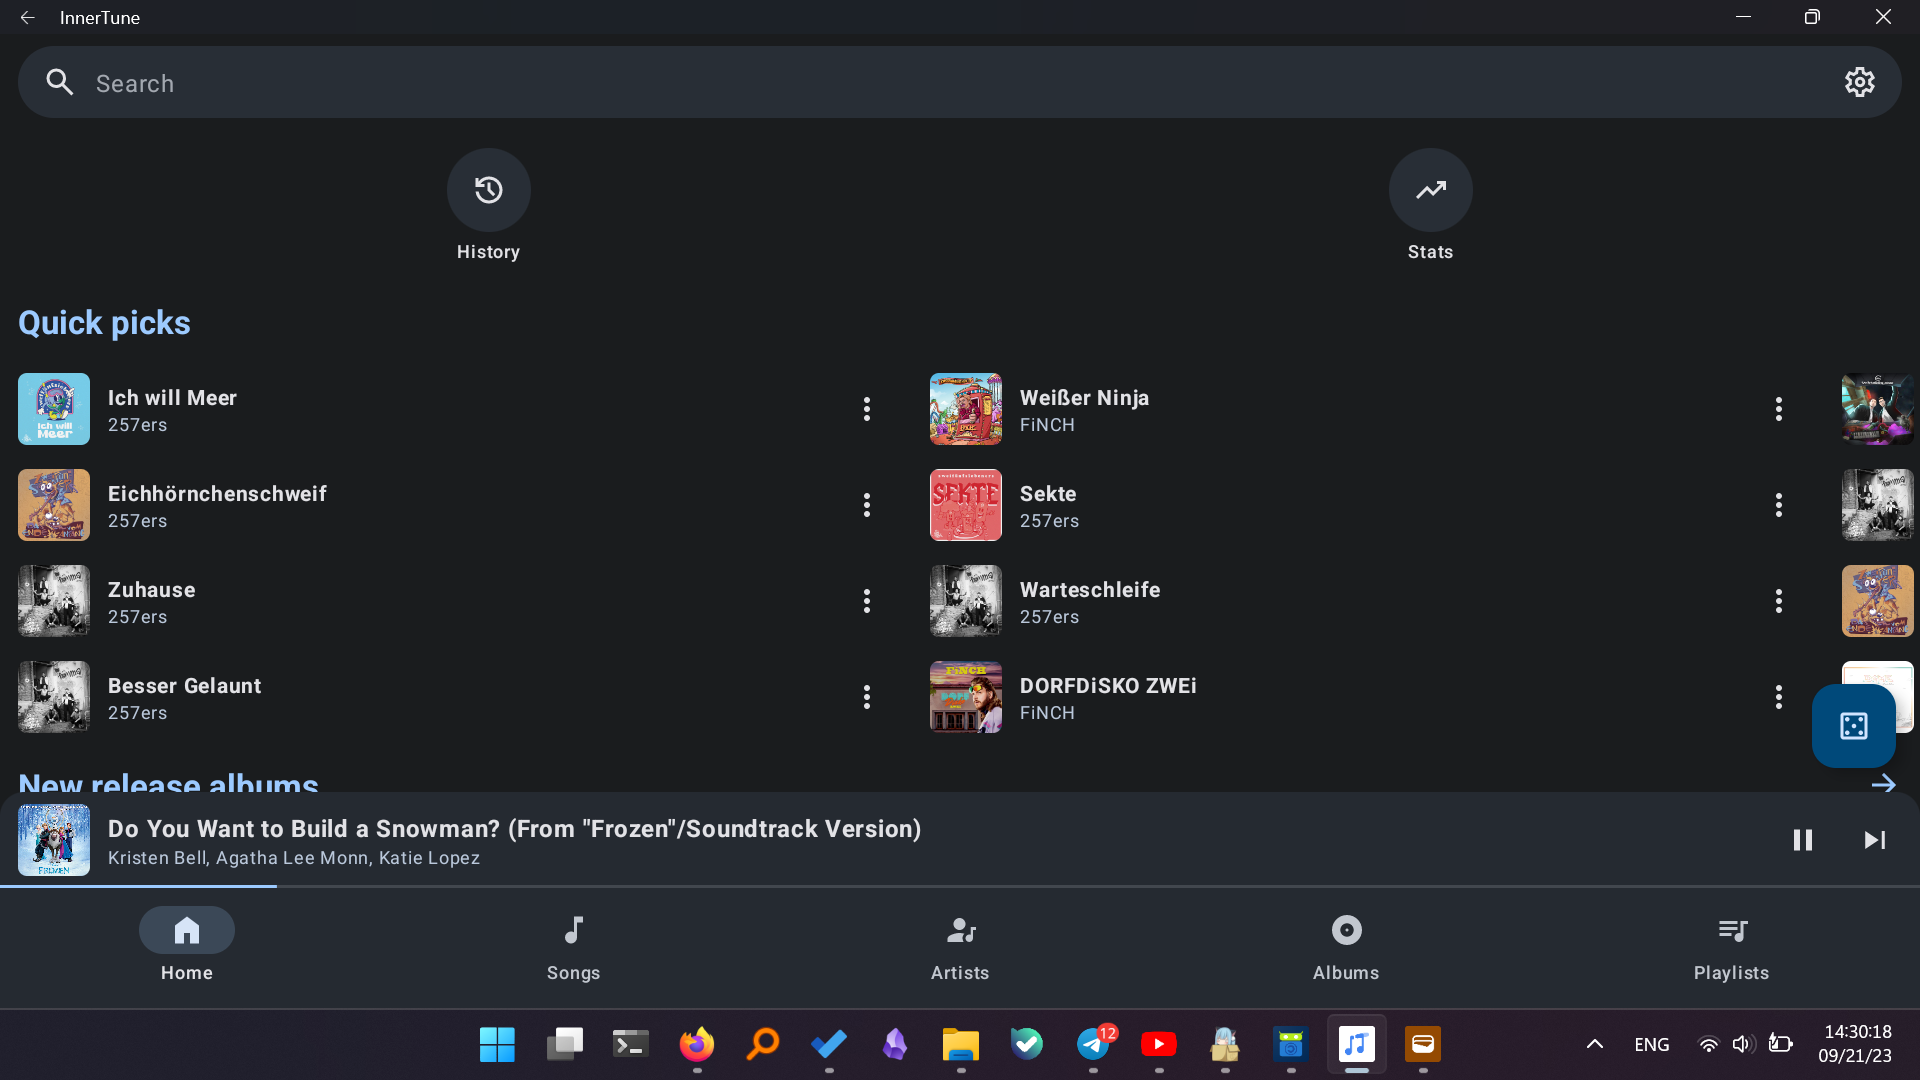Switch to the Songs tab

573,946
